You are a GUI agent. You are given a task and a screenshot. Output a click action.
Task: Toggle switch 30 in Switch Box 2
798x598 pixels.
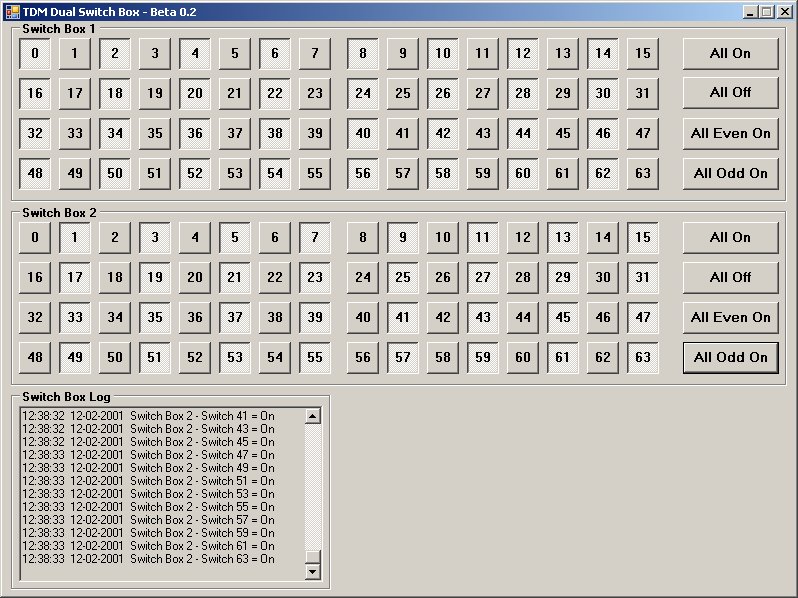(x=603, y=277)
